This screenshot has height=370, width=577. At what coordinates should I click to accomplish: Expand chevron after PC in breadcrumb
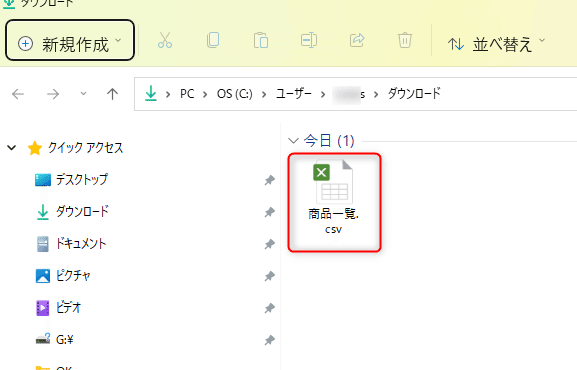(205, 95)
